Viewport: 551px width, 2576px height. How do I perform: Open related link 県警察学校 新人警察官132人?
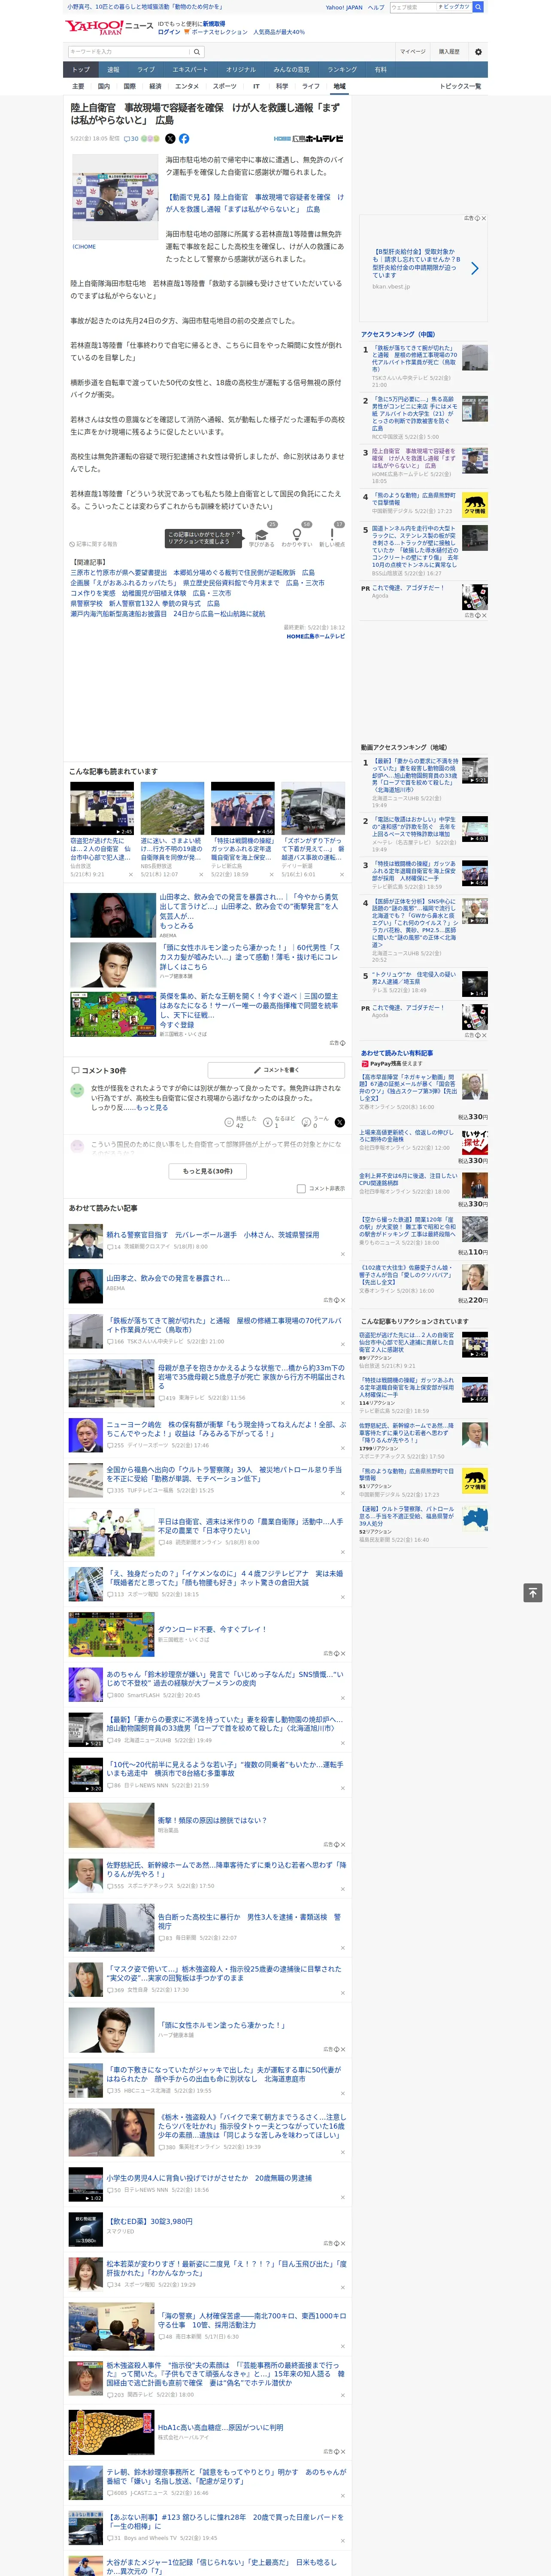pos(145,603)
